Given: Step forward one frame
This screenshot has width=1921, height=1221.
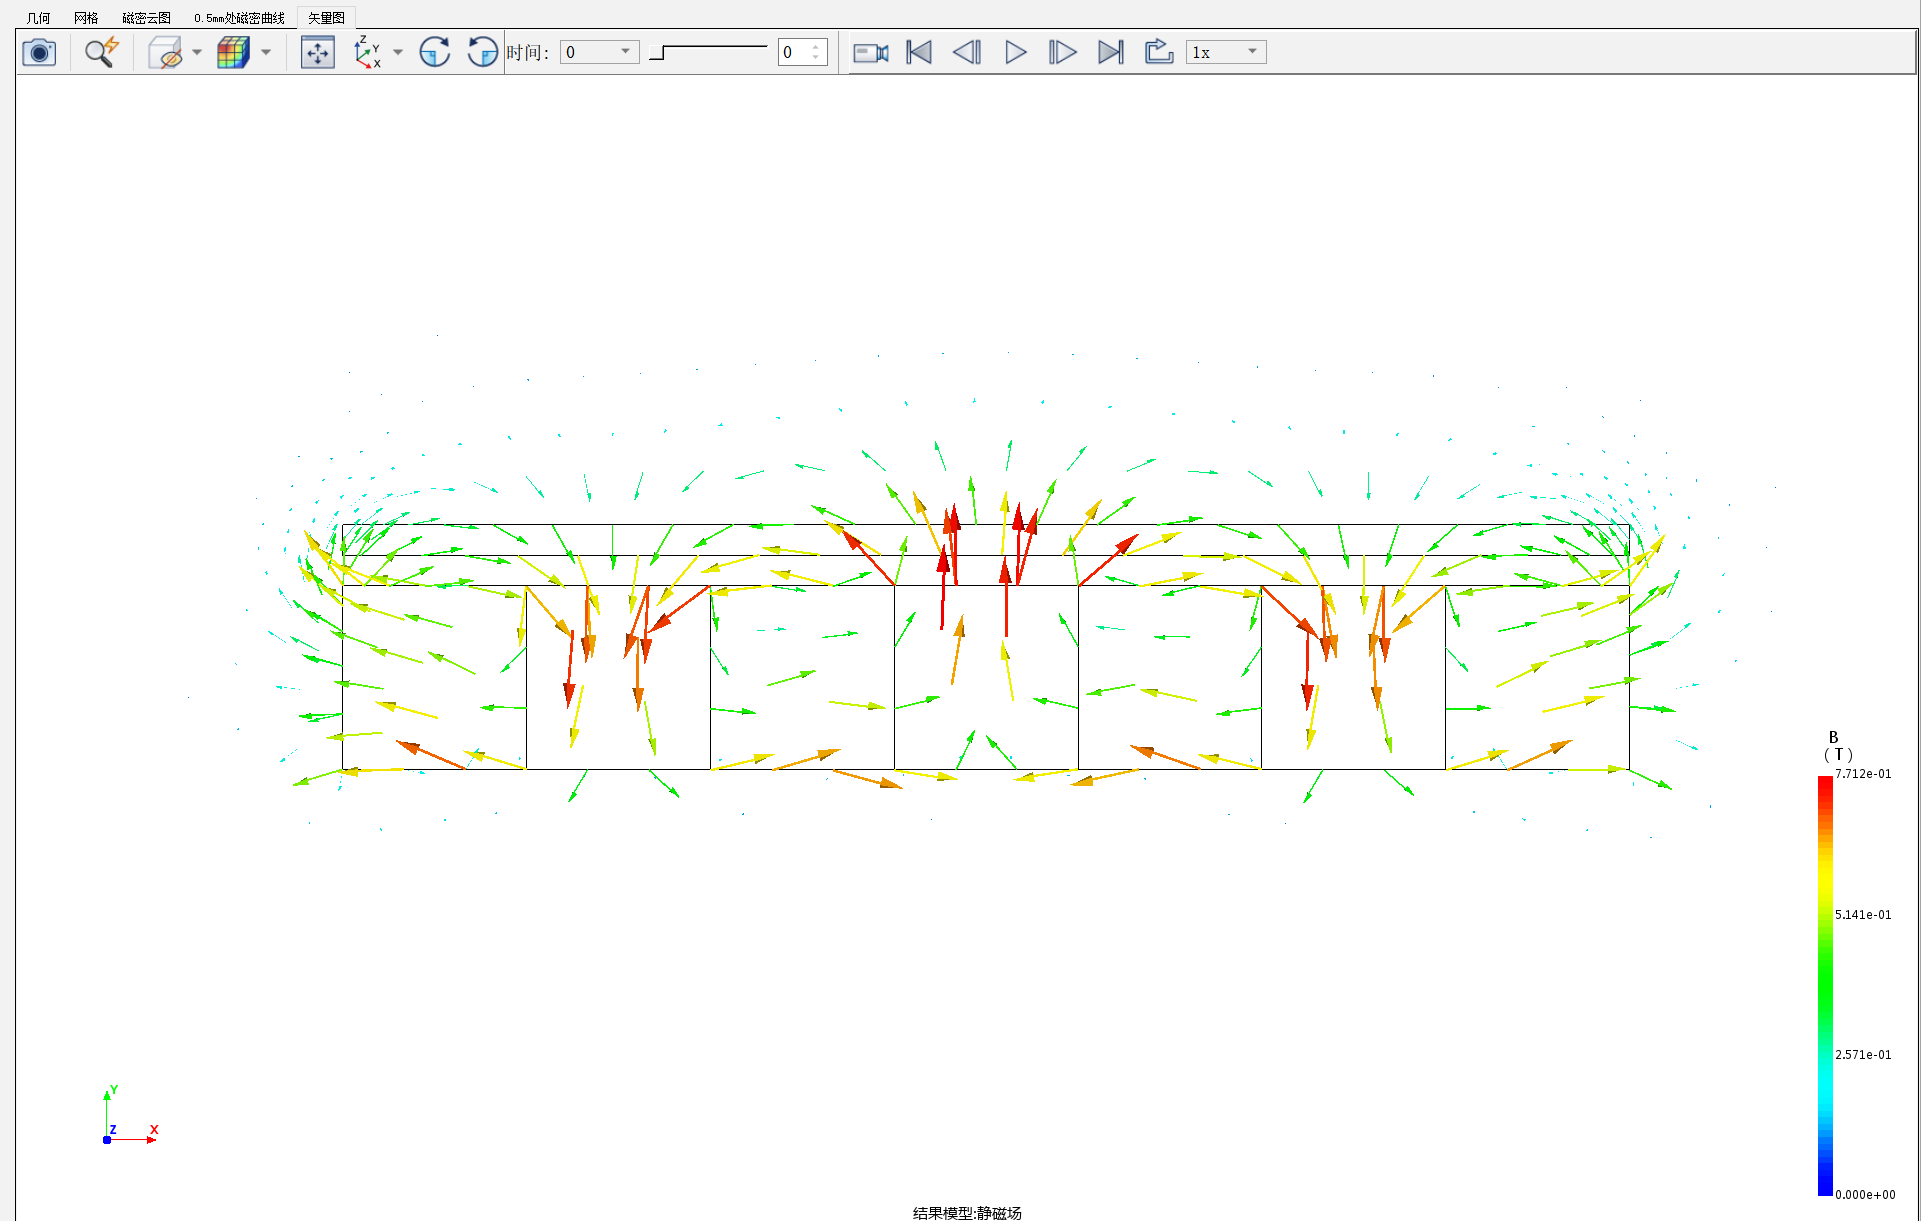Looking at the screenshot, I should click(x=1062, y=52).
